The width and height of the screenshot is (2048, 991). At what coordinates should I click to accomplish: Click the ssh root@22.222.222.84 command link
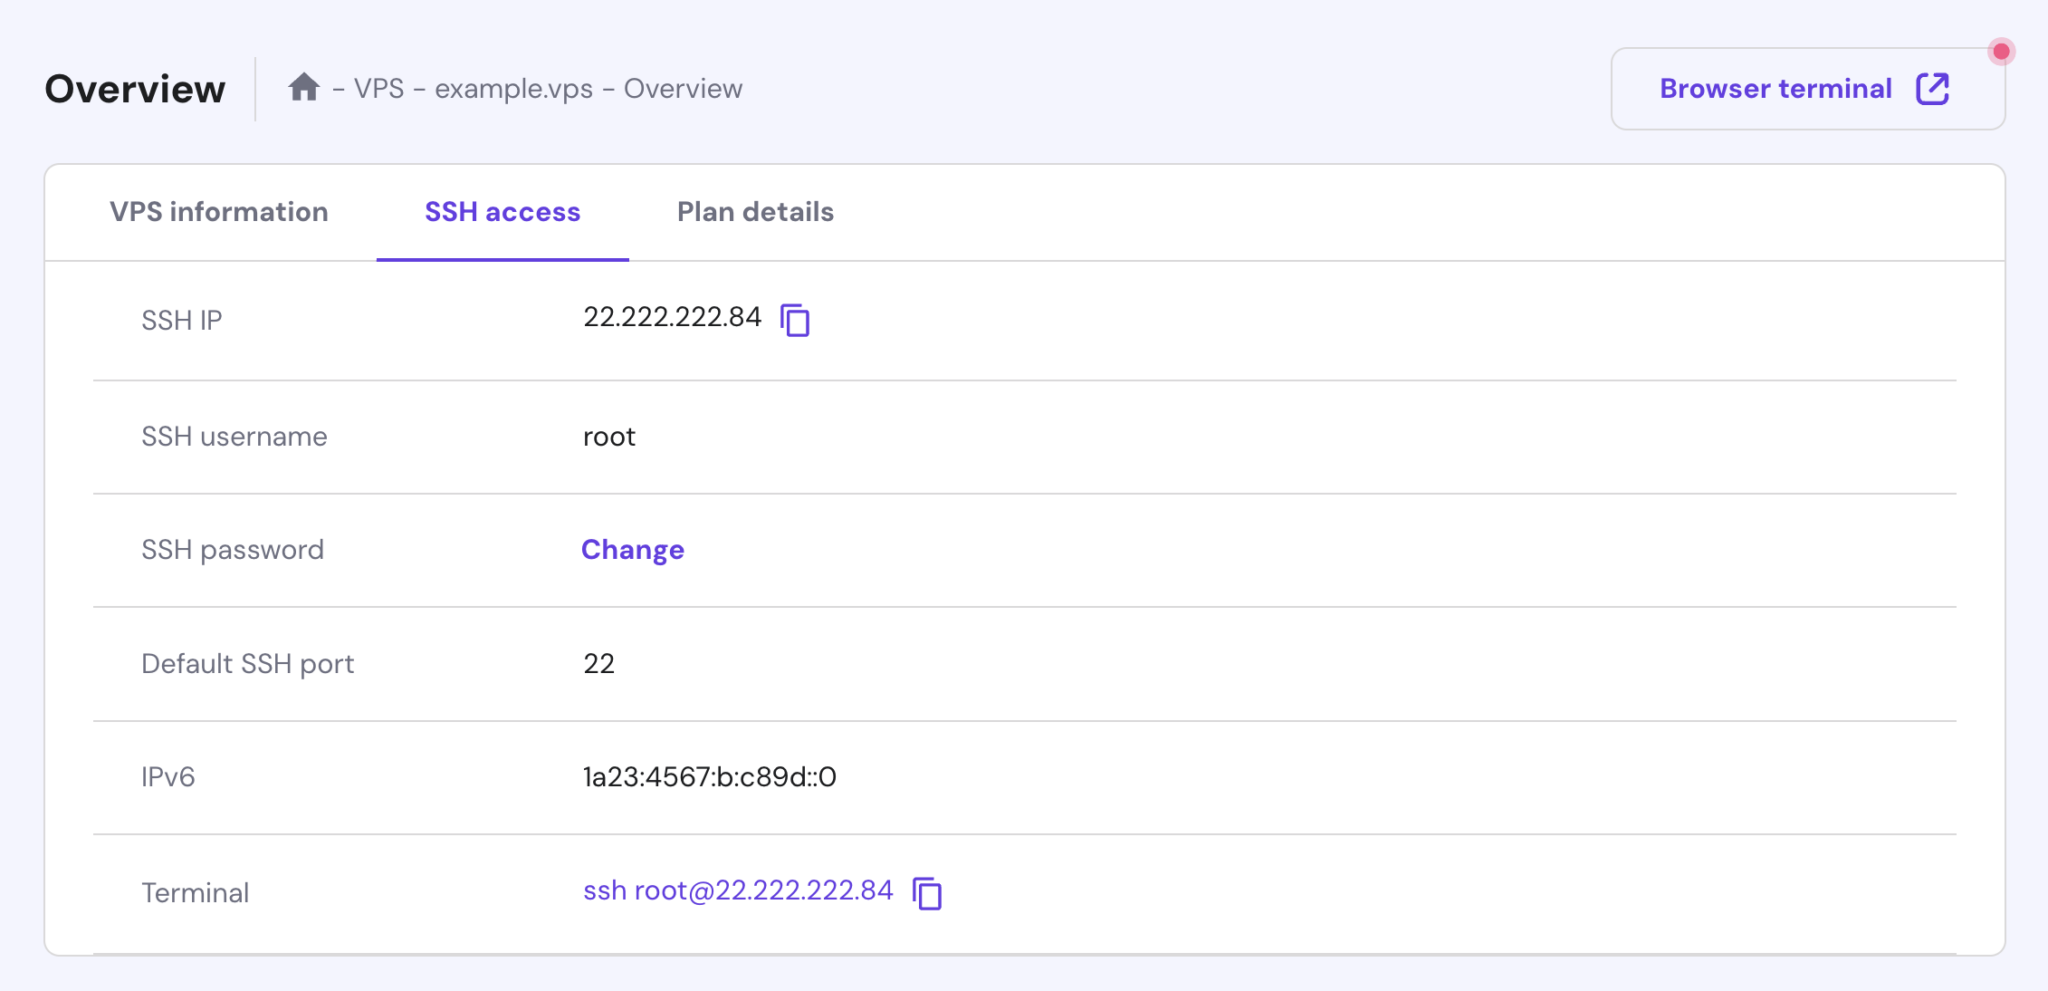(x=738, y=891)
